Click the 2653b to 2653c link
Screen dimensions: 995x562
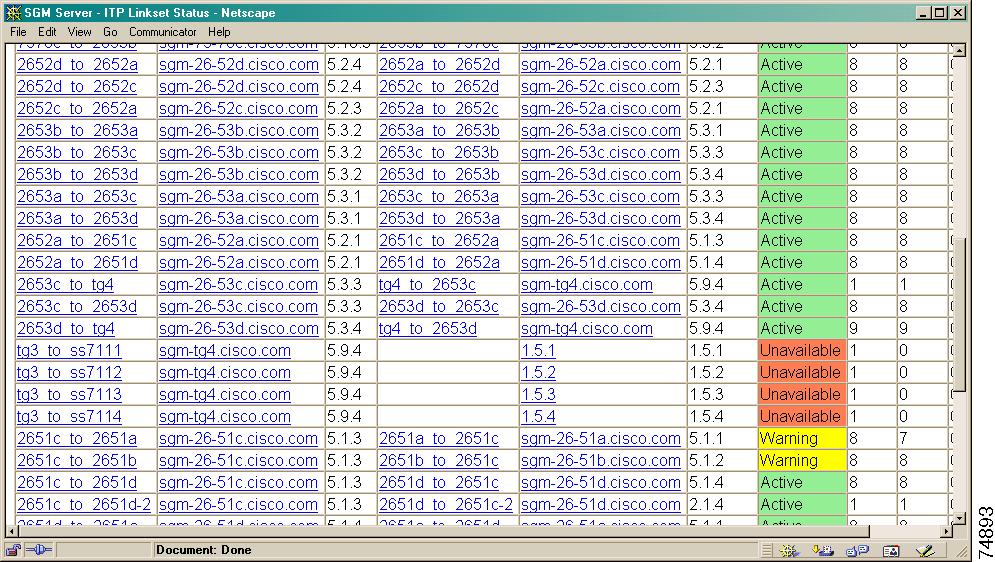tap(77, 153)
